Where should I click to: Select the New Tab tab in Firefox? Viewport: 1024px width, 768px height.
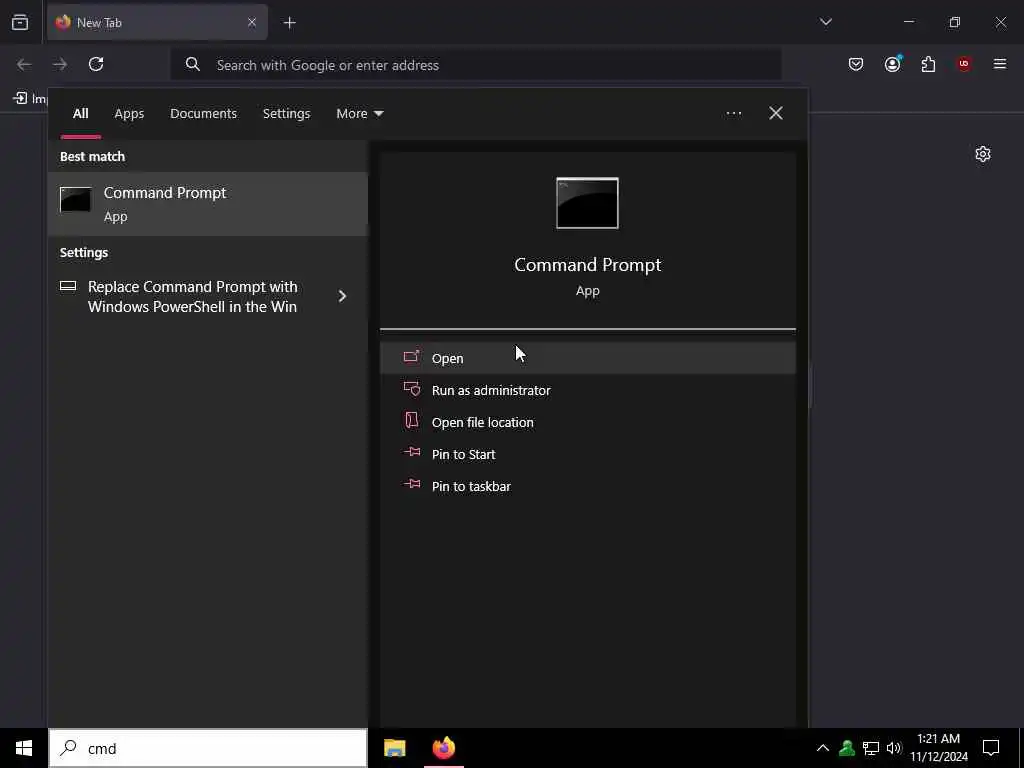157,23
